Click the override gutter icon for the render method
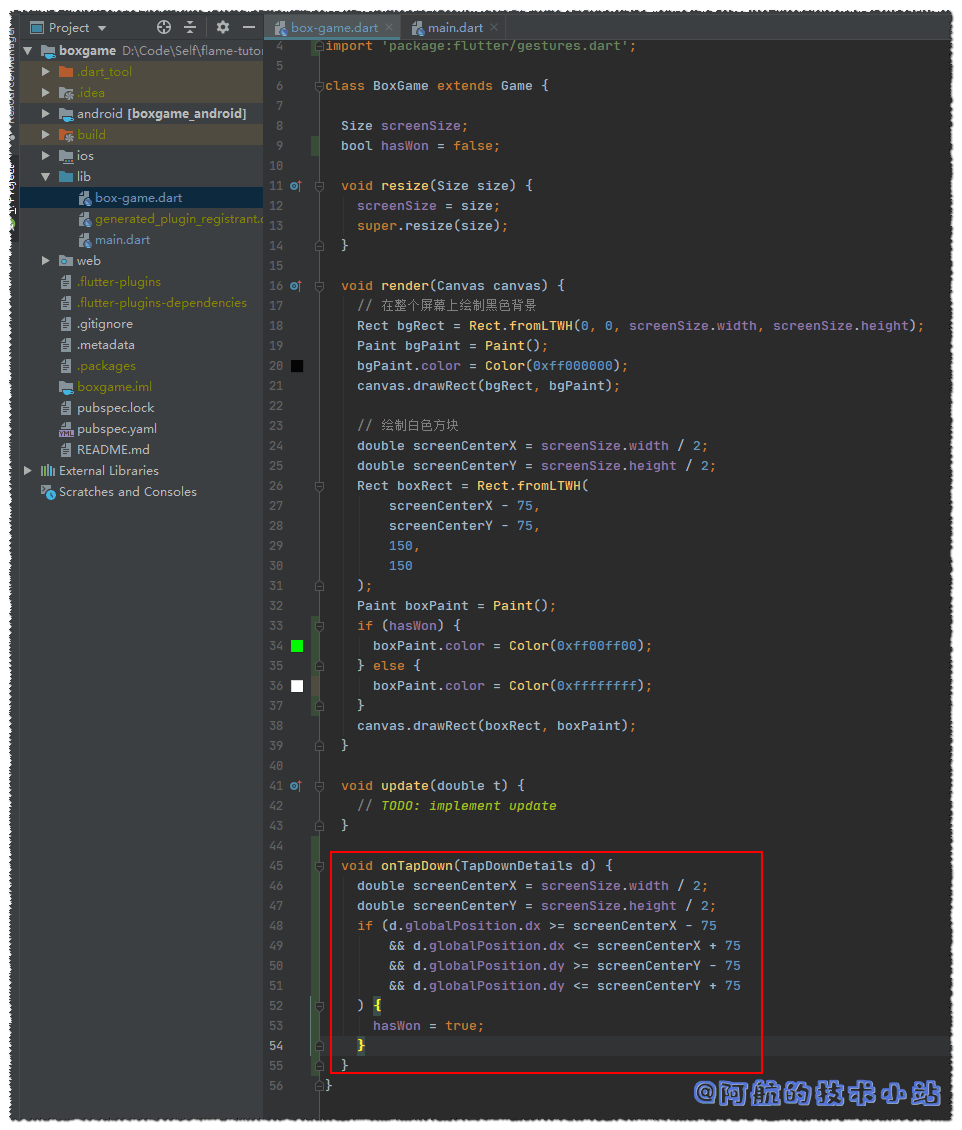This screenshot has width=962, height=1130. coord(295,286)
